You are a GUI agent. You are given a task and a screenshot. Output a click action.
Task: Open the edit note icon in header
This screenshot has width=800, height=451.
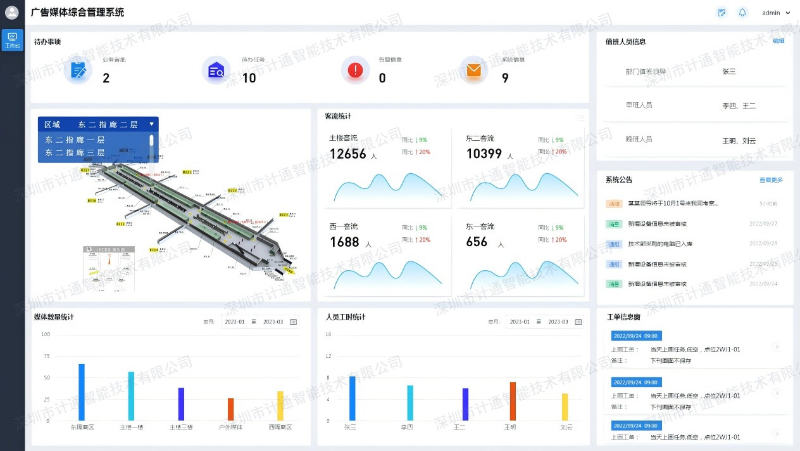click(722, 13)
